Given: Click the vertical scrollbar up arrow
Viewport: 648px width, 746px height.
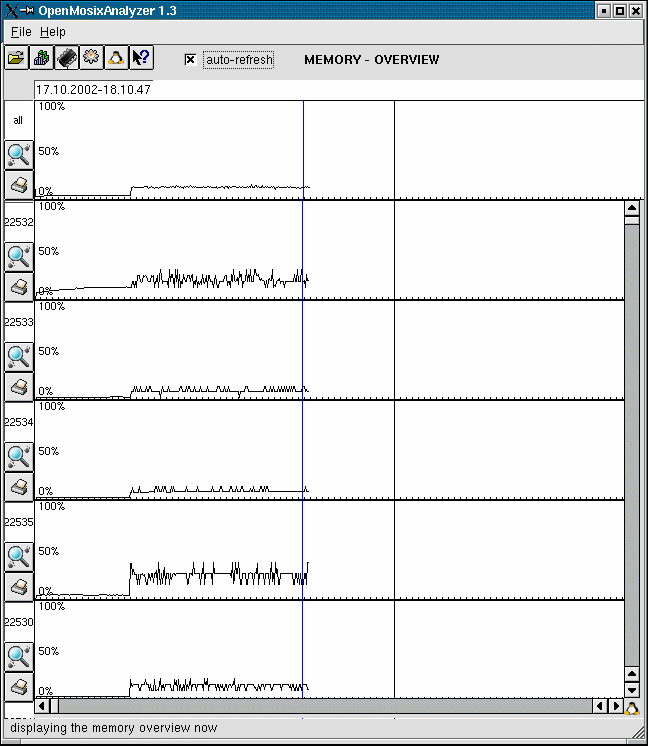Looking at the screenshot, I should (x=631, y=209).
